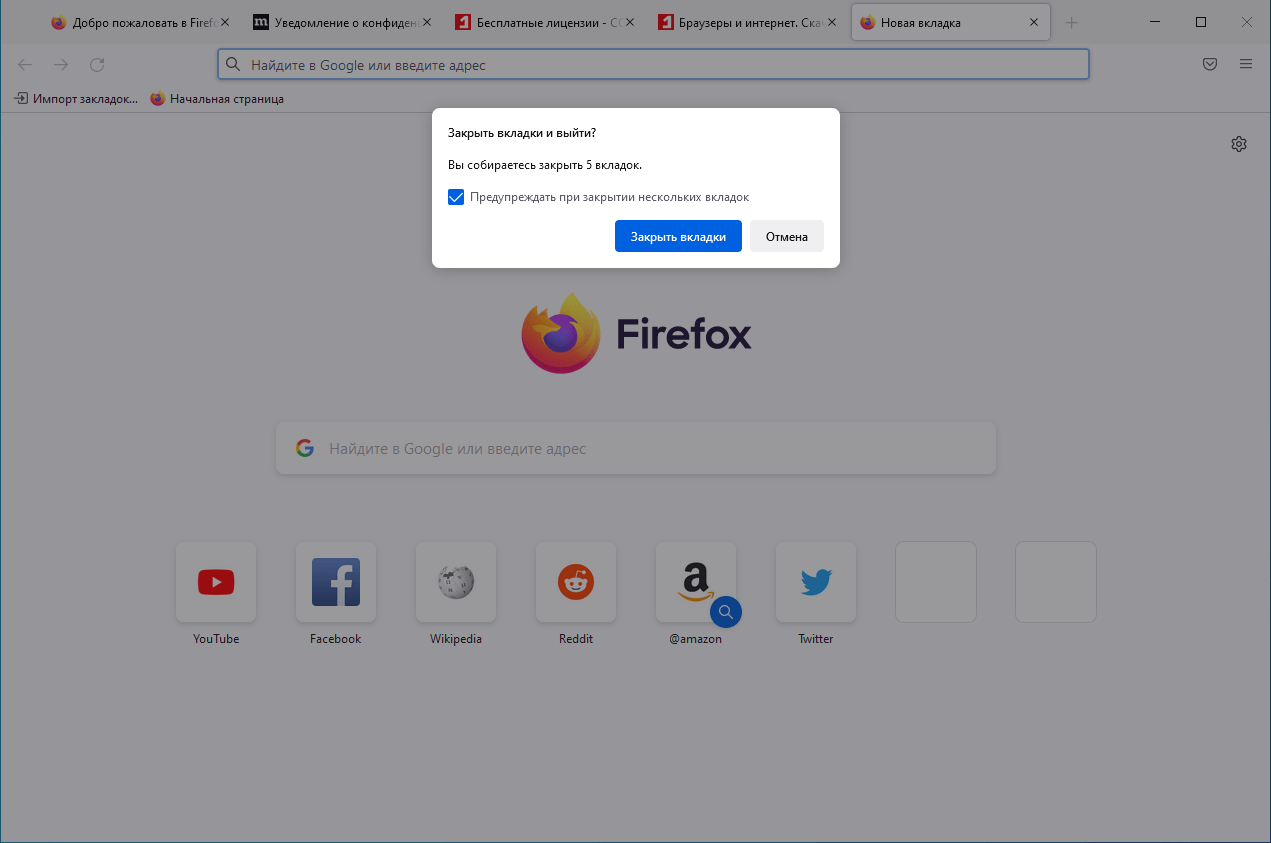The width and height of the screenshot is (1271, 843).
Task: Click the Firefox logo on the page
Action: pos(560,334)
